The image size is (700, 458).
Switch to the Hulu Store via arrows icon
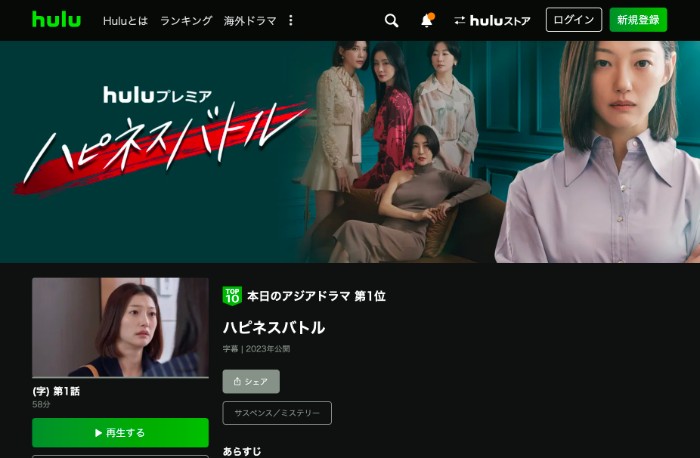click(x=460, y=21)
